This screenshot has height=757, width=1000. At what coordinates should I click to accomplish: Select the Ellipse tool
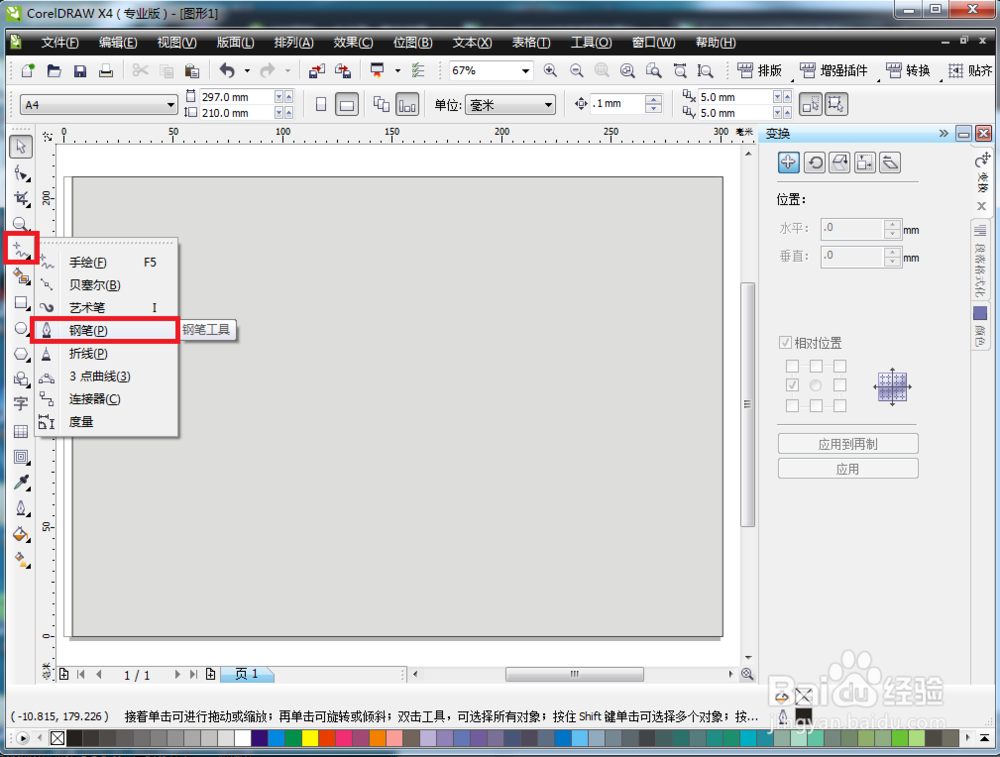[x=21, y=328]
